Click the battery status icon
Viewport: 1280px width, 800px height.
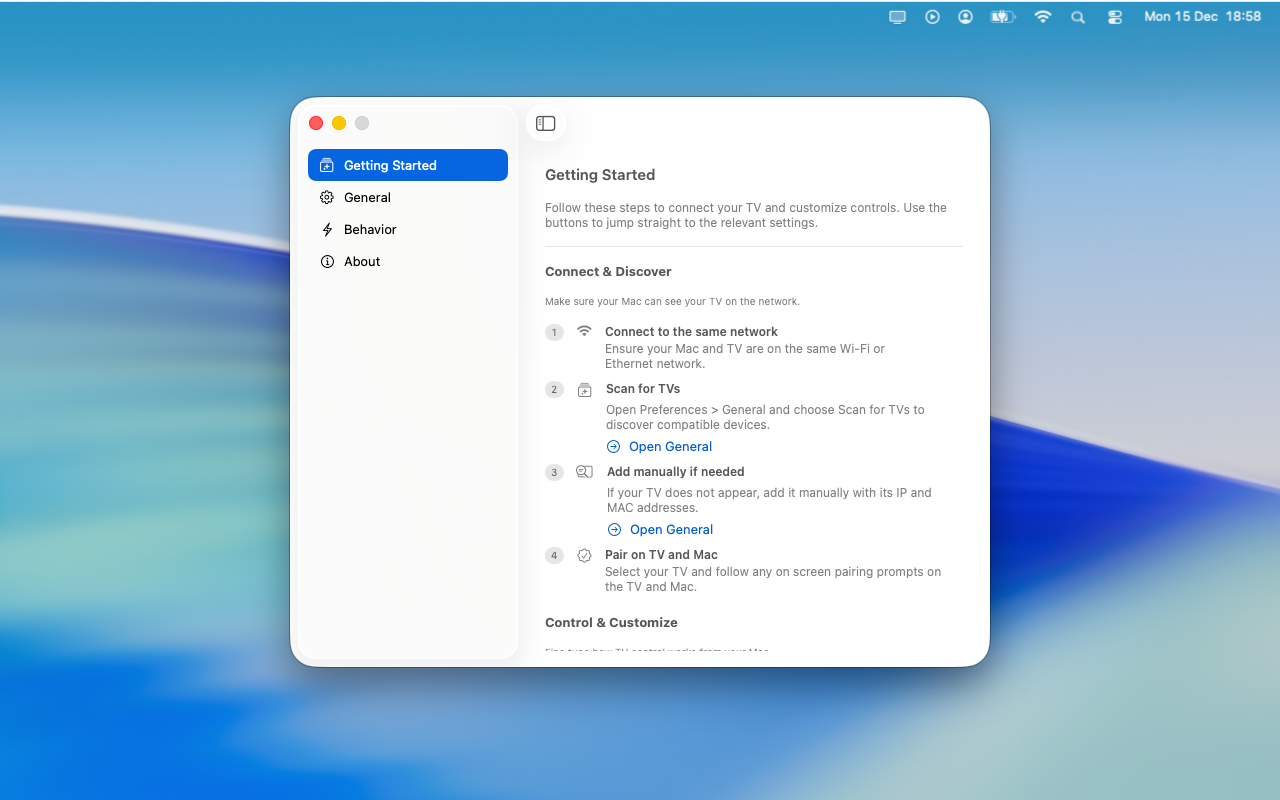coord(1002,17)
